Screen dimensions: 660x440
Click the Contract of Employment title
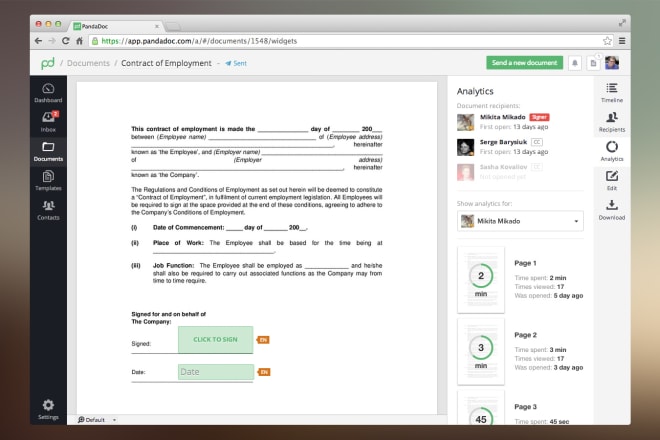(x=166, y=63)
